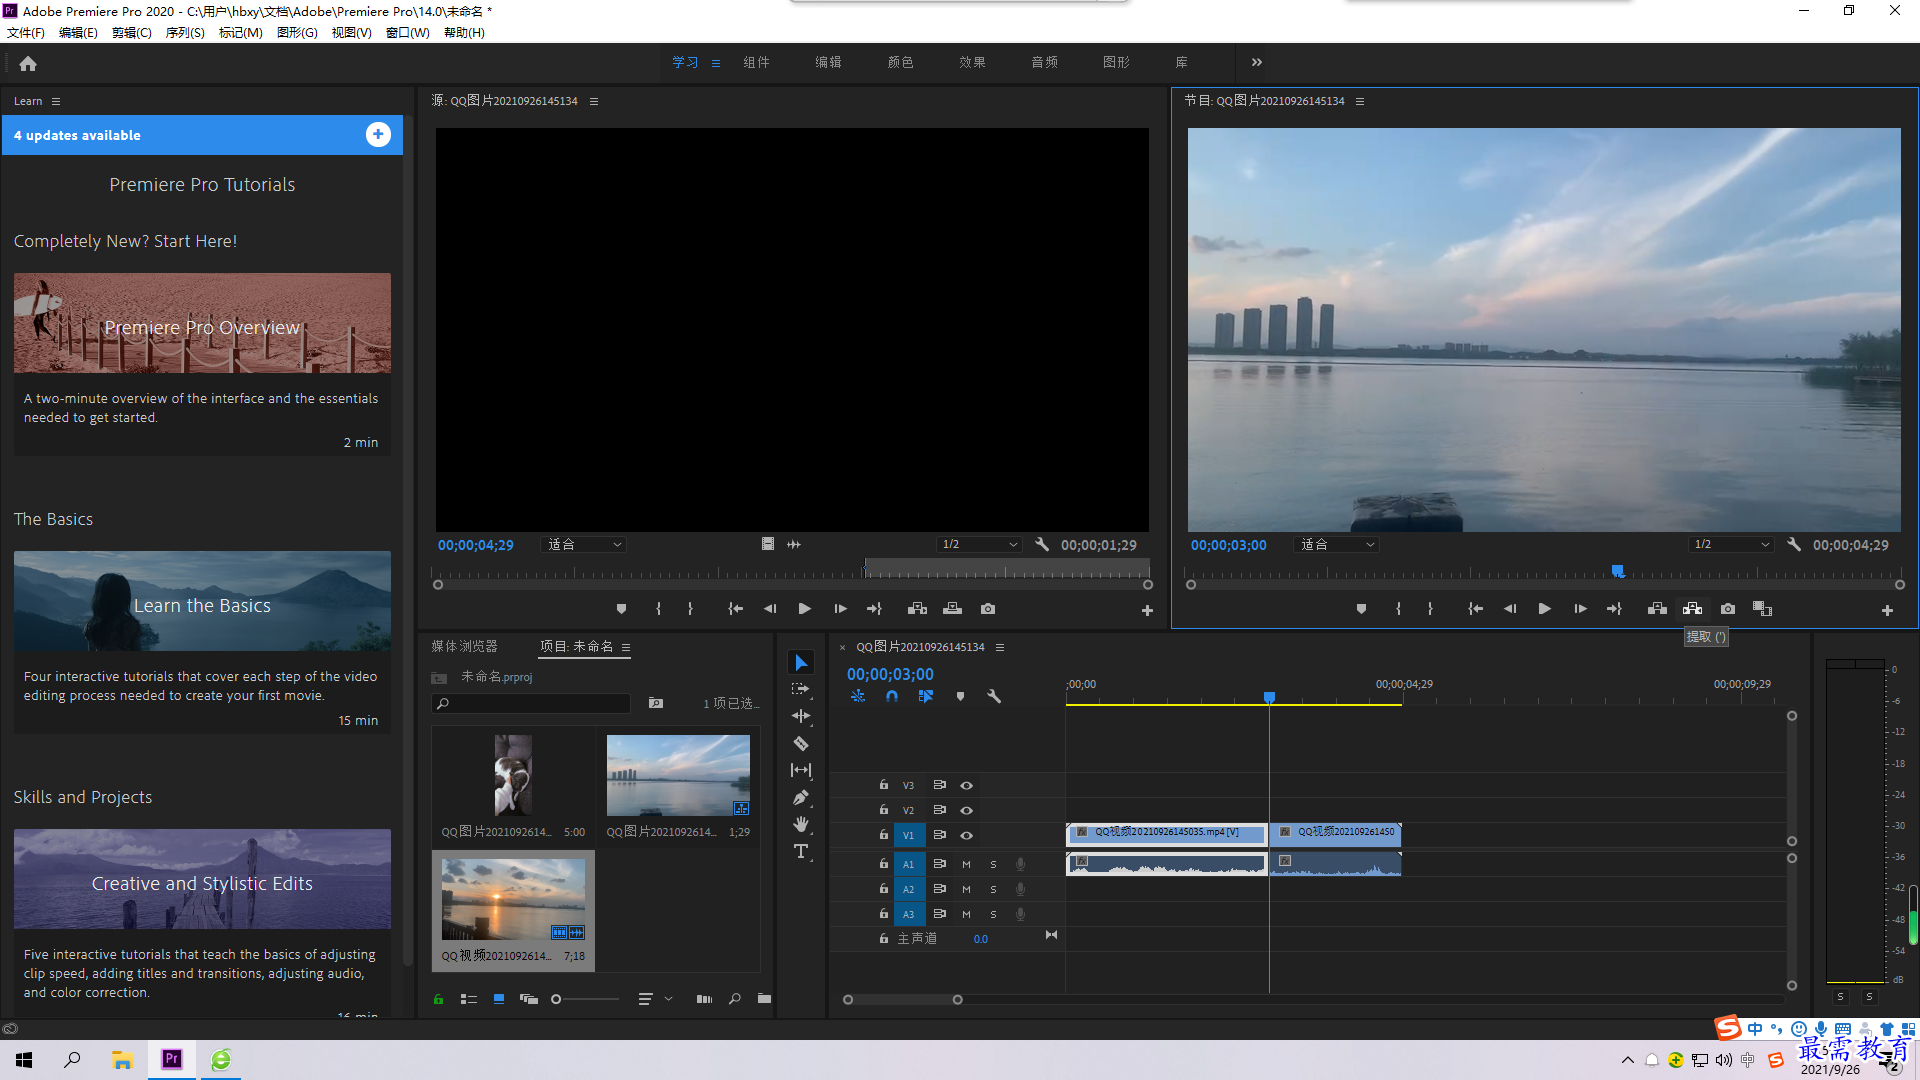The width and height of the screenshot is (1920, 1080).
Task: Click Lift button in Program monitor
Action: [x=1657, y=609]
